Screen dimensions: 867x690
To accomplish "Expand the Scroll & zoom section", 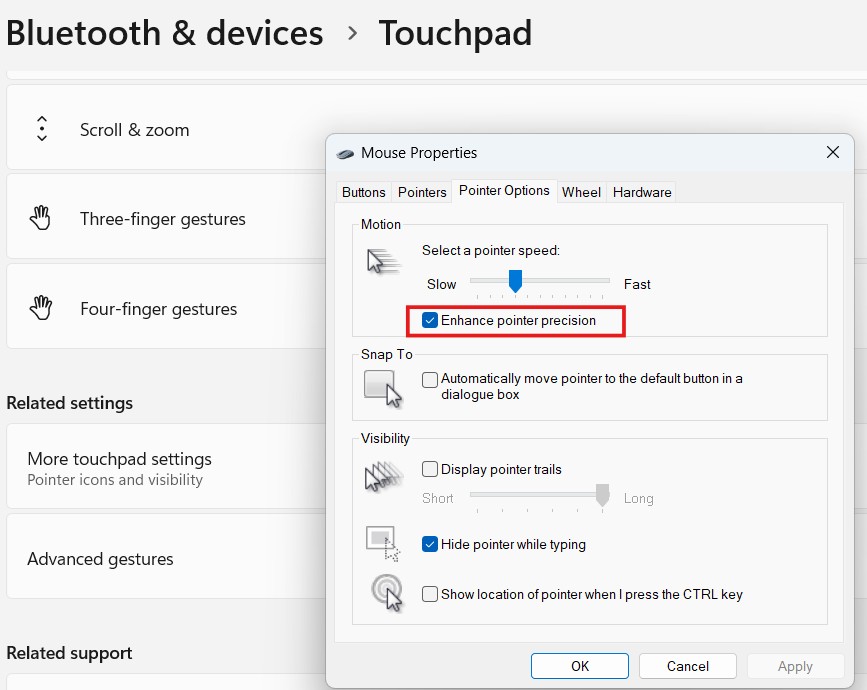I will (x=134, y=130).
